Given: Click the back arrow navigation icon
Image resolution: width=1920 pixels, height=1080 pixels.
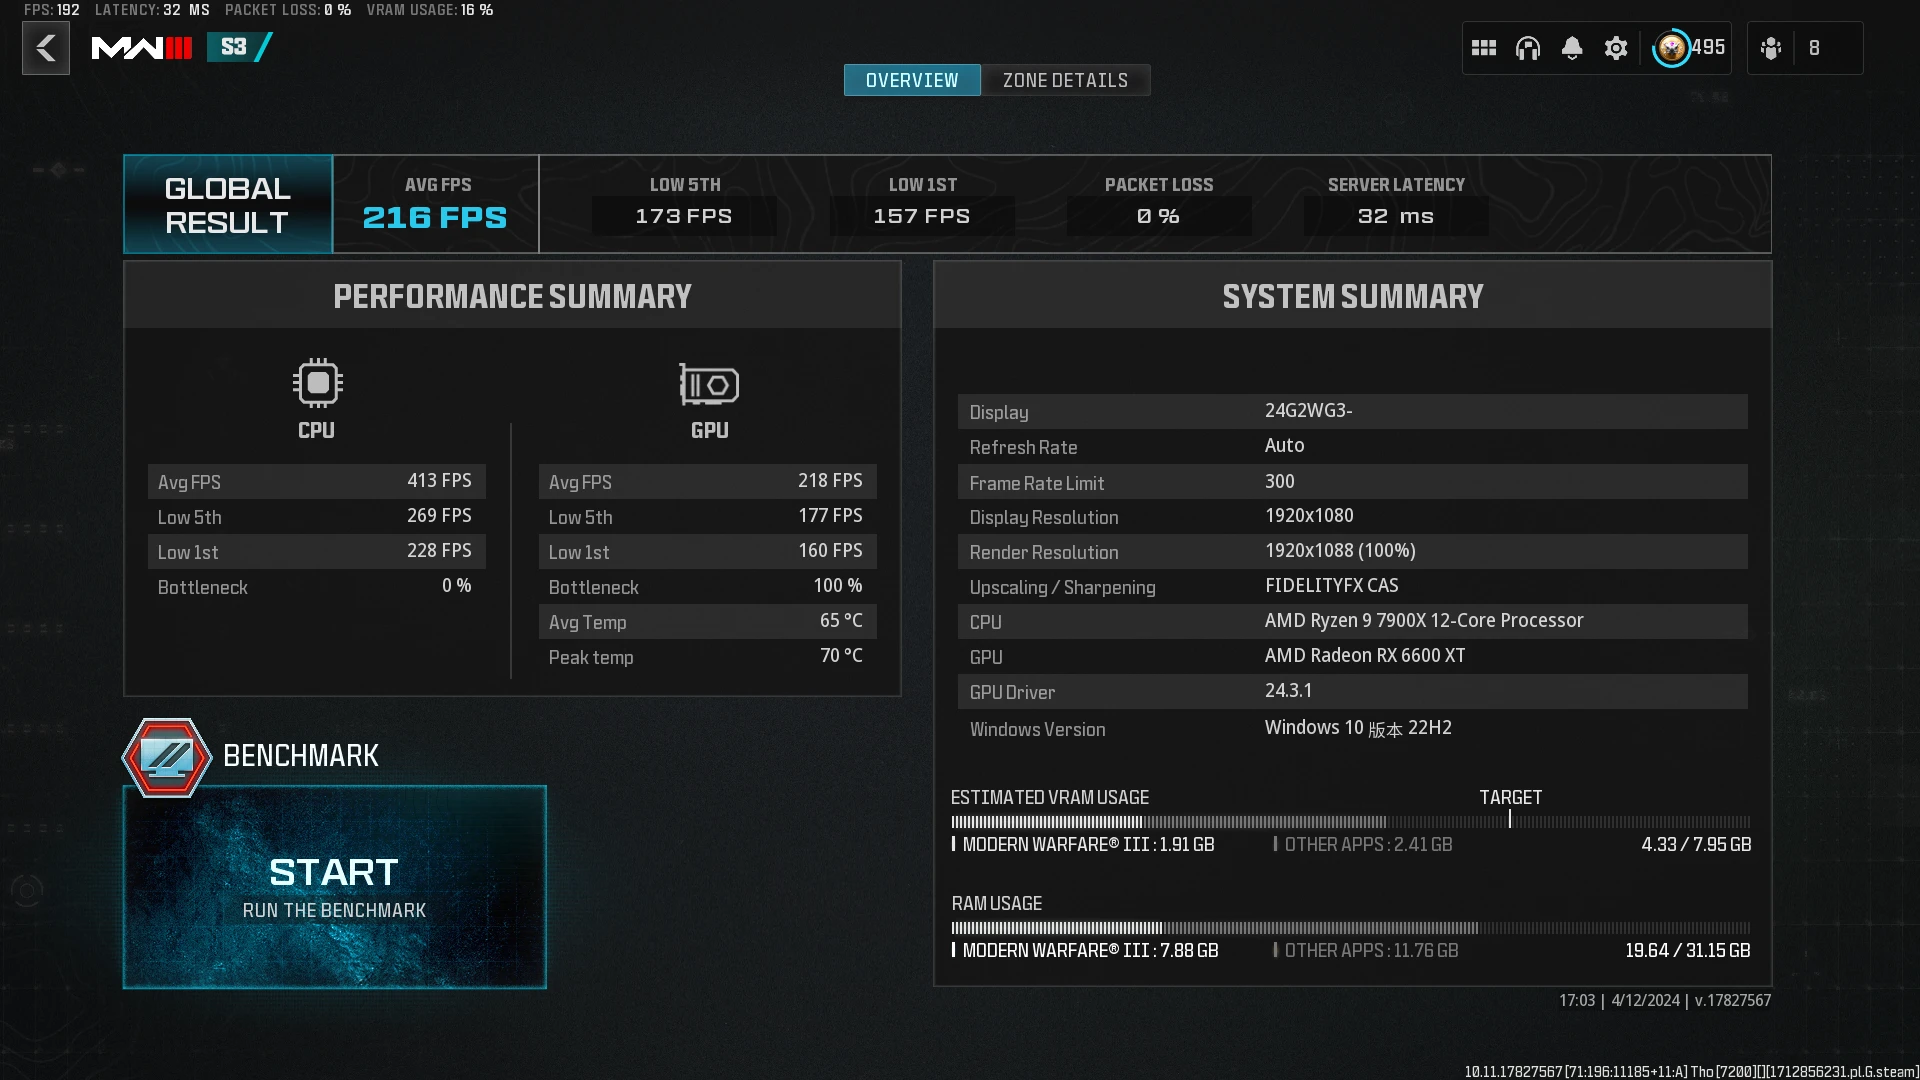Looking at the screenshot, I should point(45,49).
